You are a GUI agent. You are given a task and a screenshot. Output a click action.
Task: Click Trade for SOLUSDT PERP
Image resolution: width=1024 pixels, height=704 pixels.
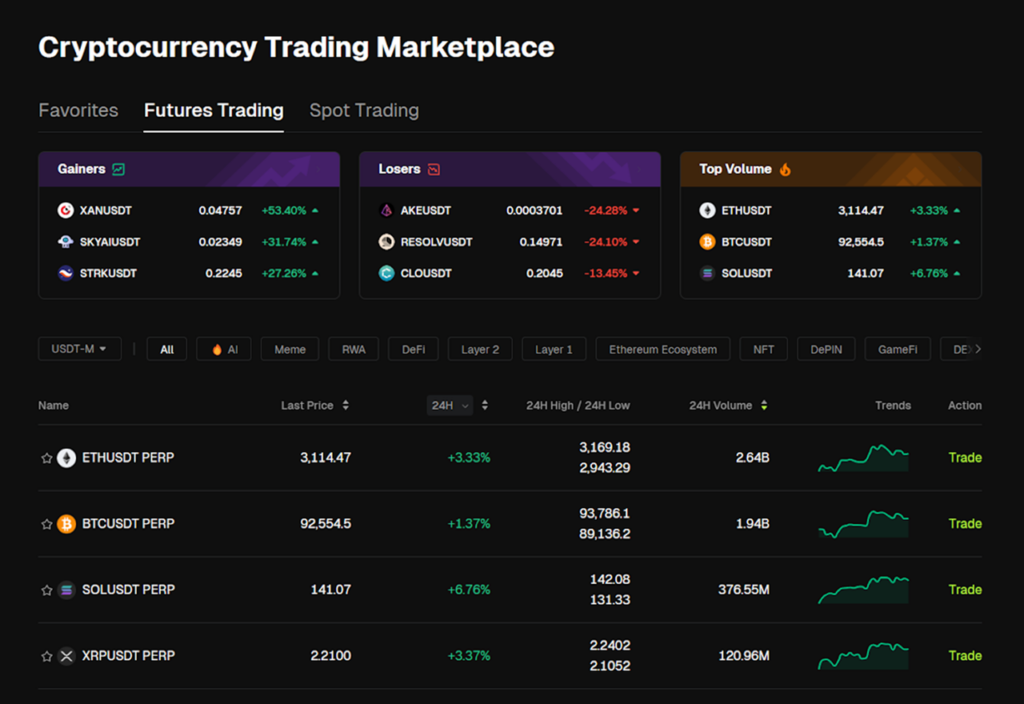pyautogui.click(x=964, y=589)
